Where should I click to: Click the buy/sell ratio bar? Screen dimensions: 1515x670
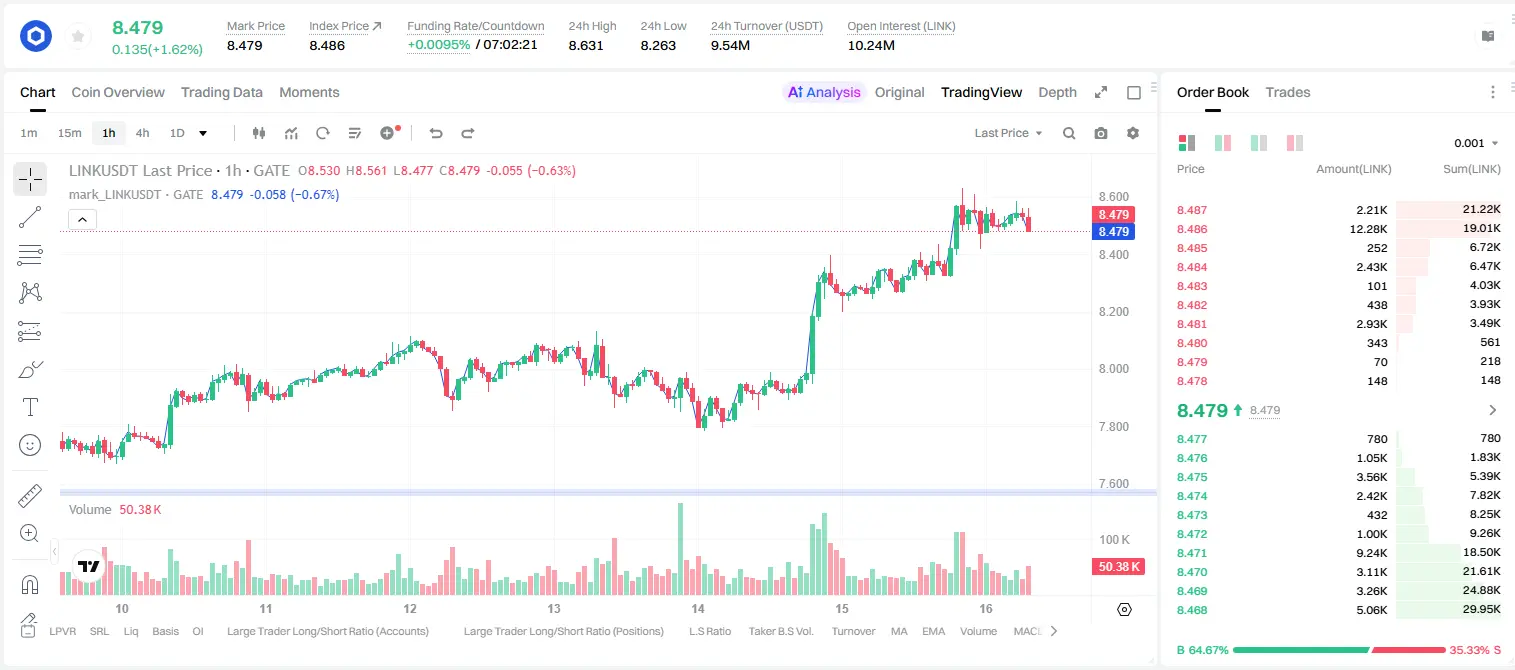[x=1339, y=650]
